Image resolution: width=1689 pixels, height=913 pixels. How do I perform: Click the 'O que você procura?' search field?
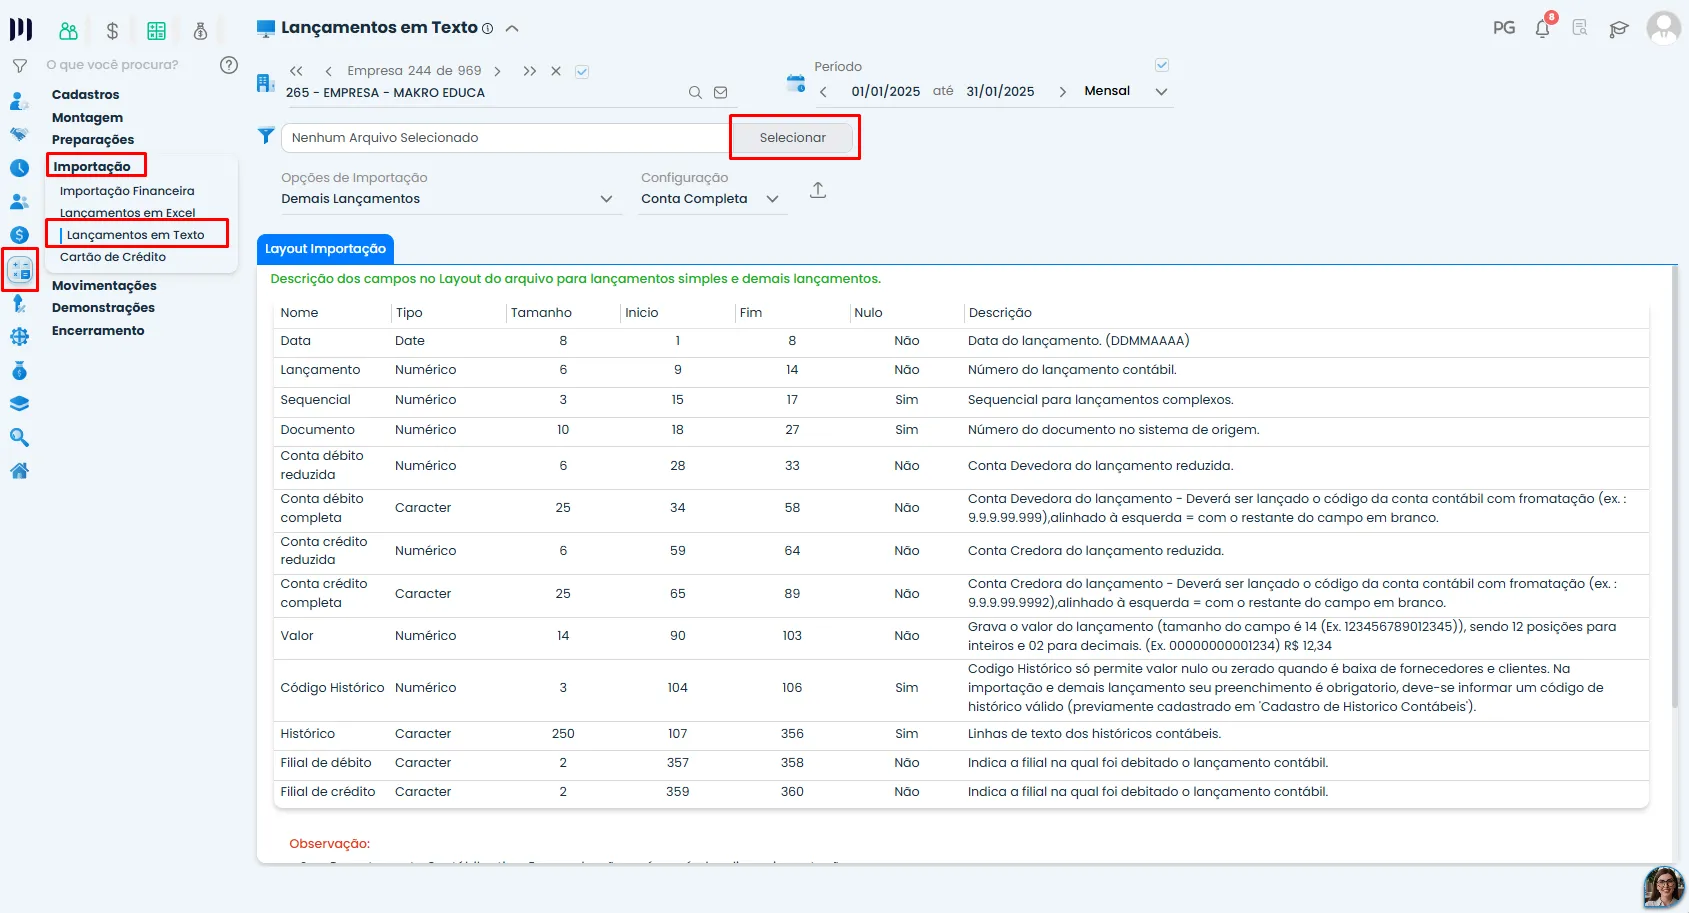(112, 65)
